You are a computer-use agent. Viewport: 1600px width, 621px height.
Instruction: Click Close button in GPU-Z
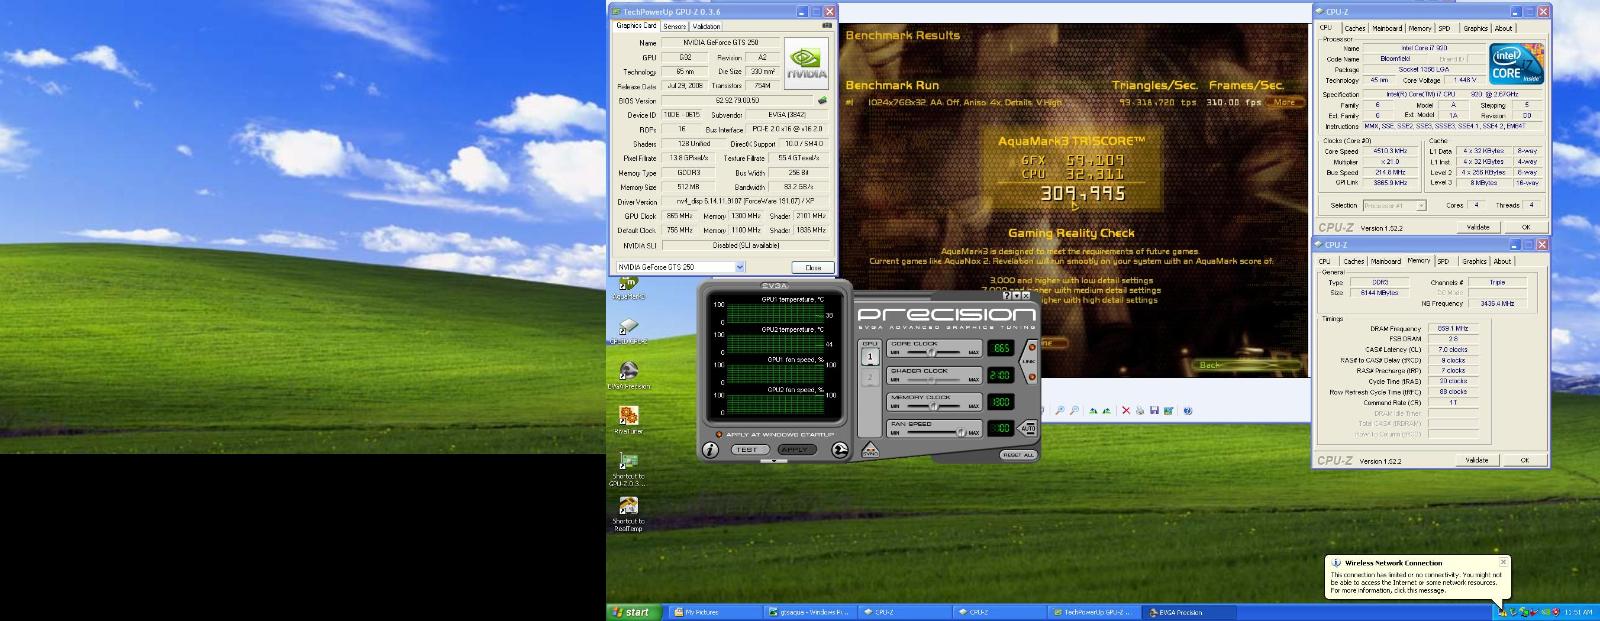[x=813, y=267]
